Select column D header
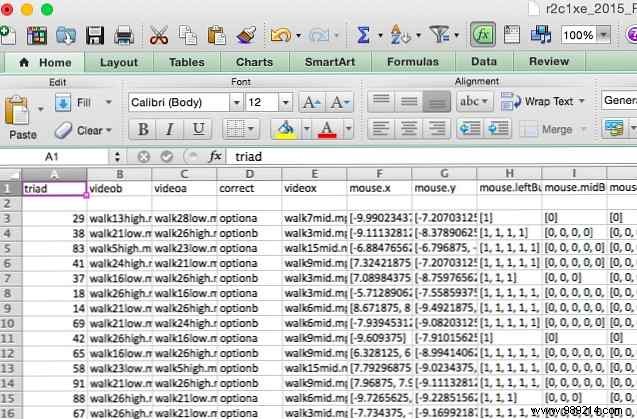The height and width of the screenshot is (419, 637). coord(249,174)
